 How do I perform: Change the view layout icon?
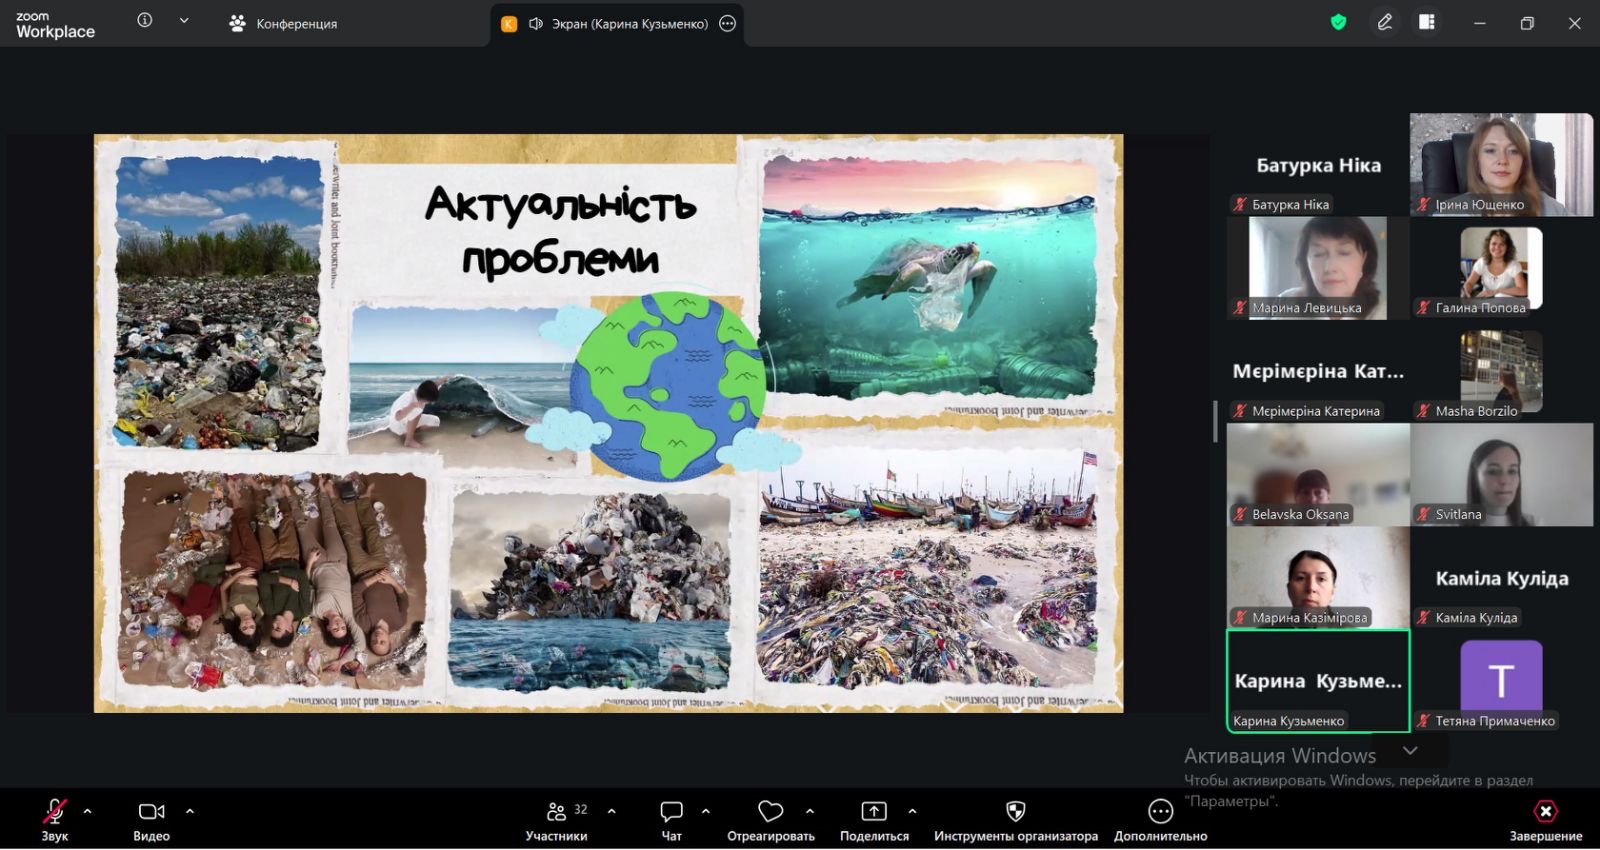[x=1427, y=22]
